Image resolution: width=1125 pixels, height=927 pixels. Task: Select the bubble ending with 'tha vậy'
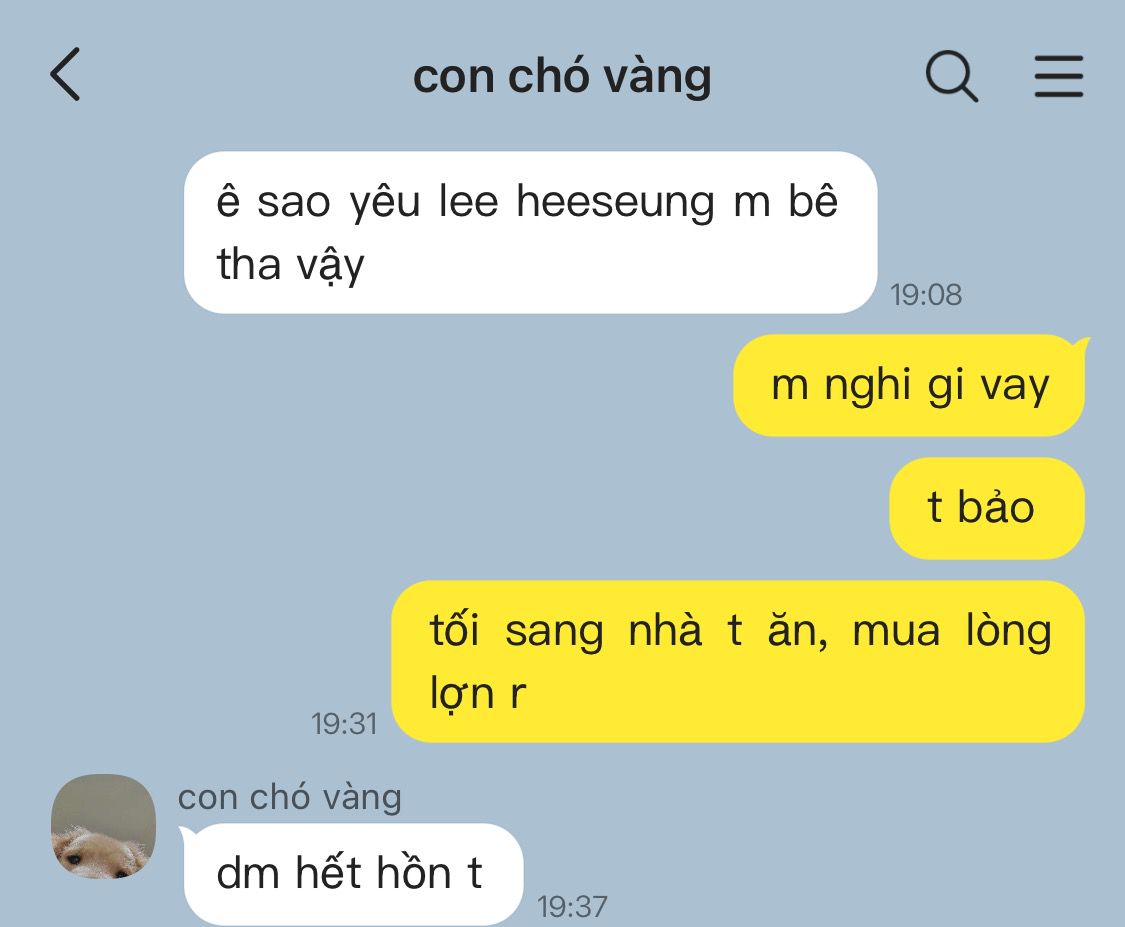[530, 232]
